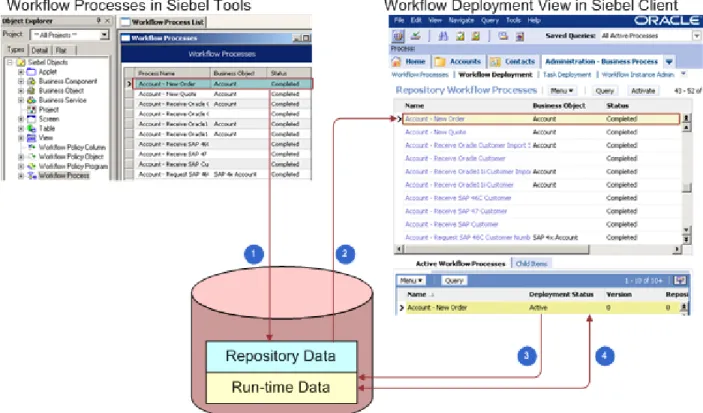This screenshot has width=703, height=413.
Task: Click the SAP 4x Account cell in Siebel Tools
Action: pos(240,174)
